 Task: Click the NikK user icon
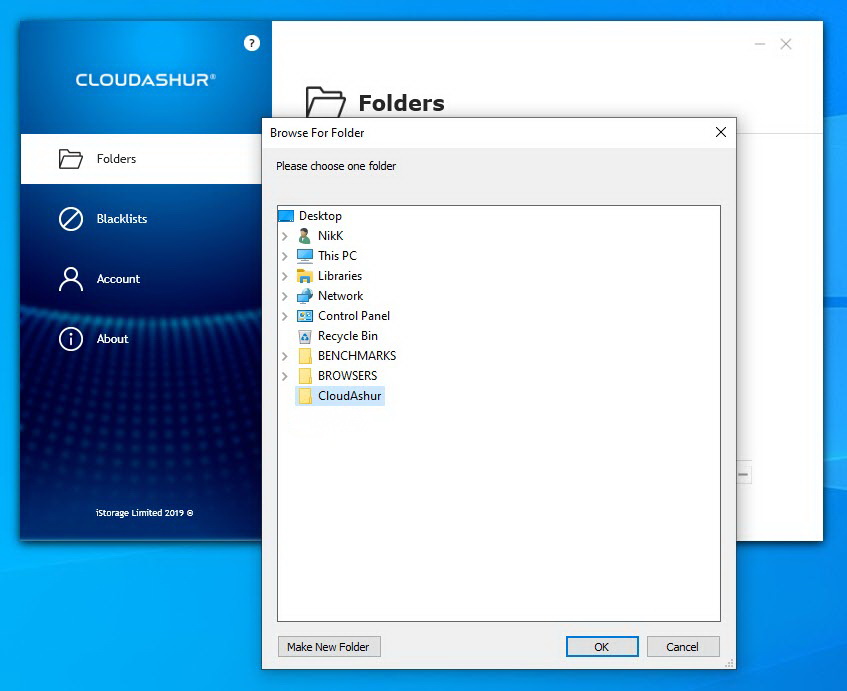tap(305, 236)
